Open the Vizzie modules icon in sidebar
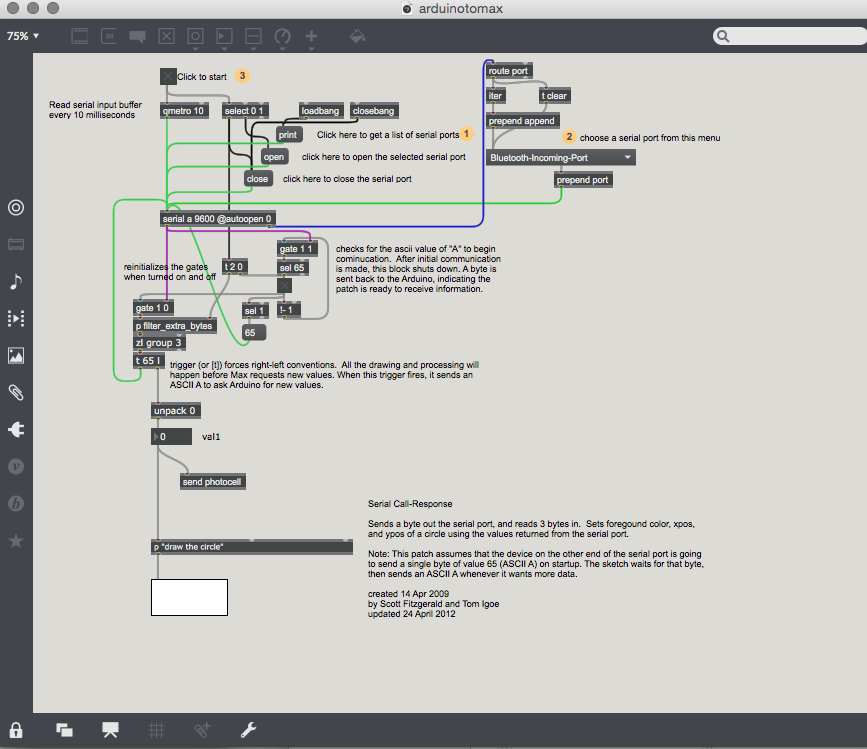Screen dimensions: 867x749 coord(16,467)
